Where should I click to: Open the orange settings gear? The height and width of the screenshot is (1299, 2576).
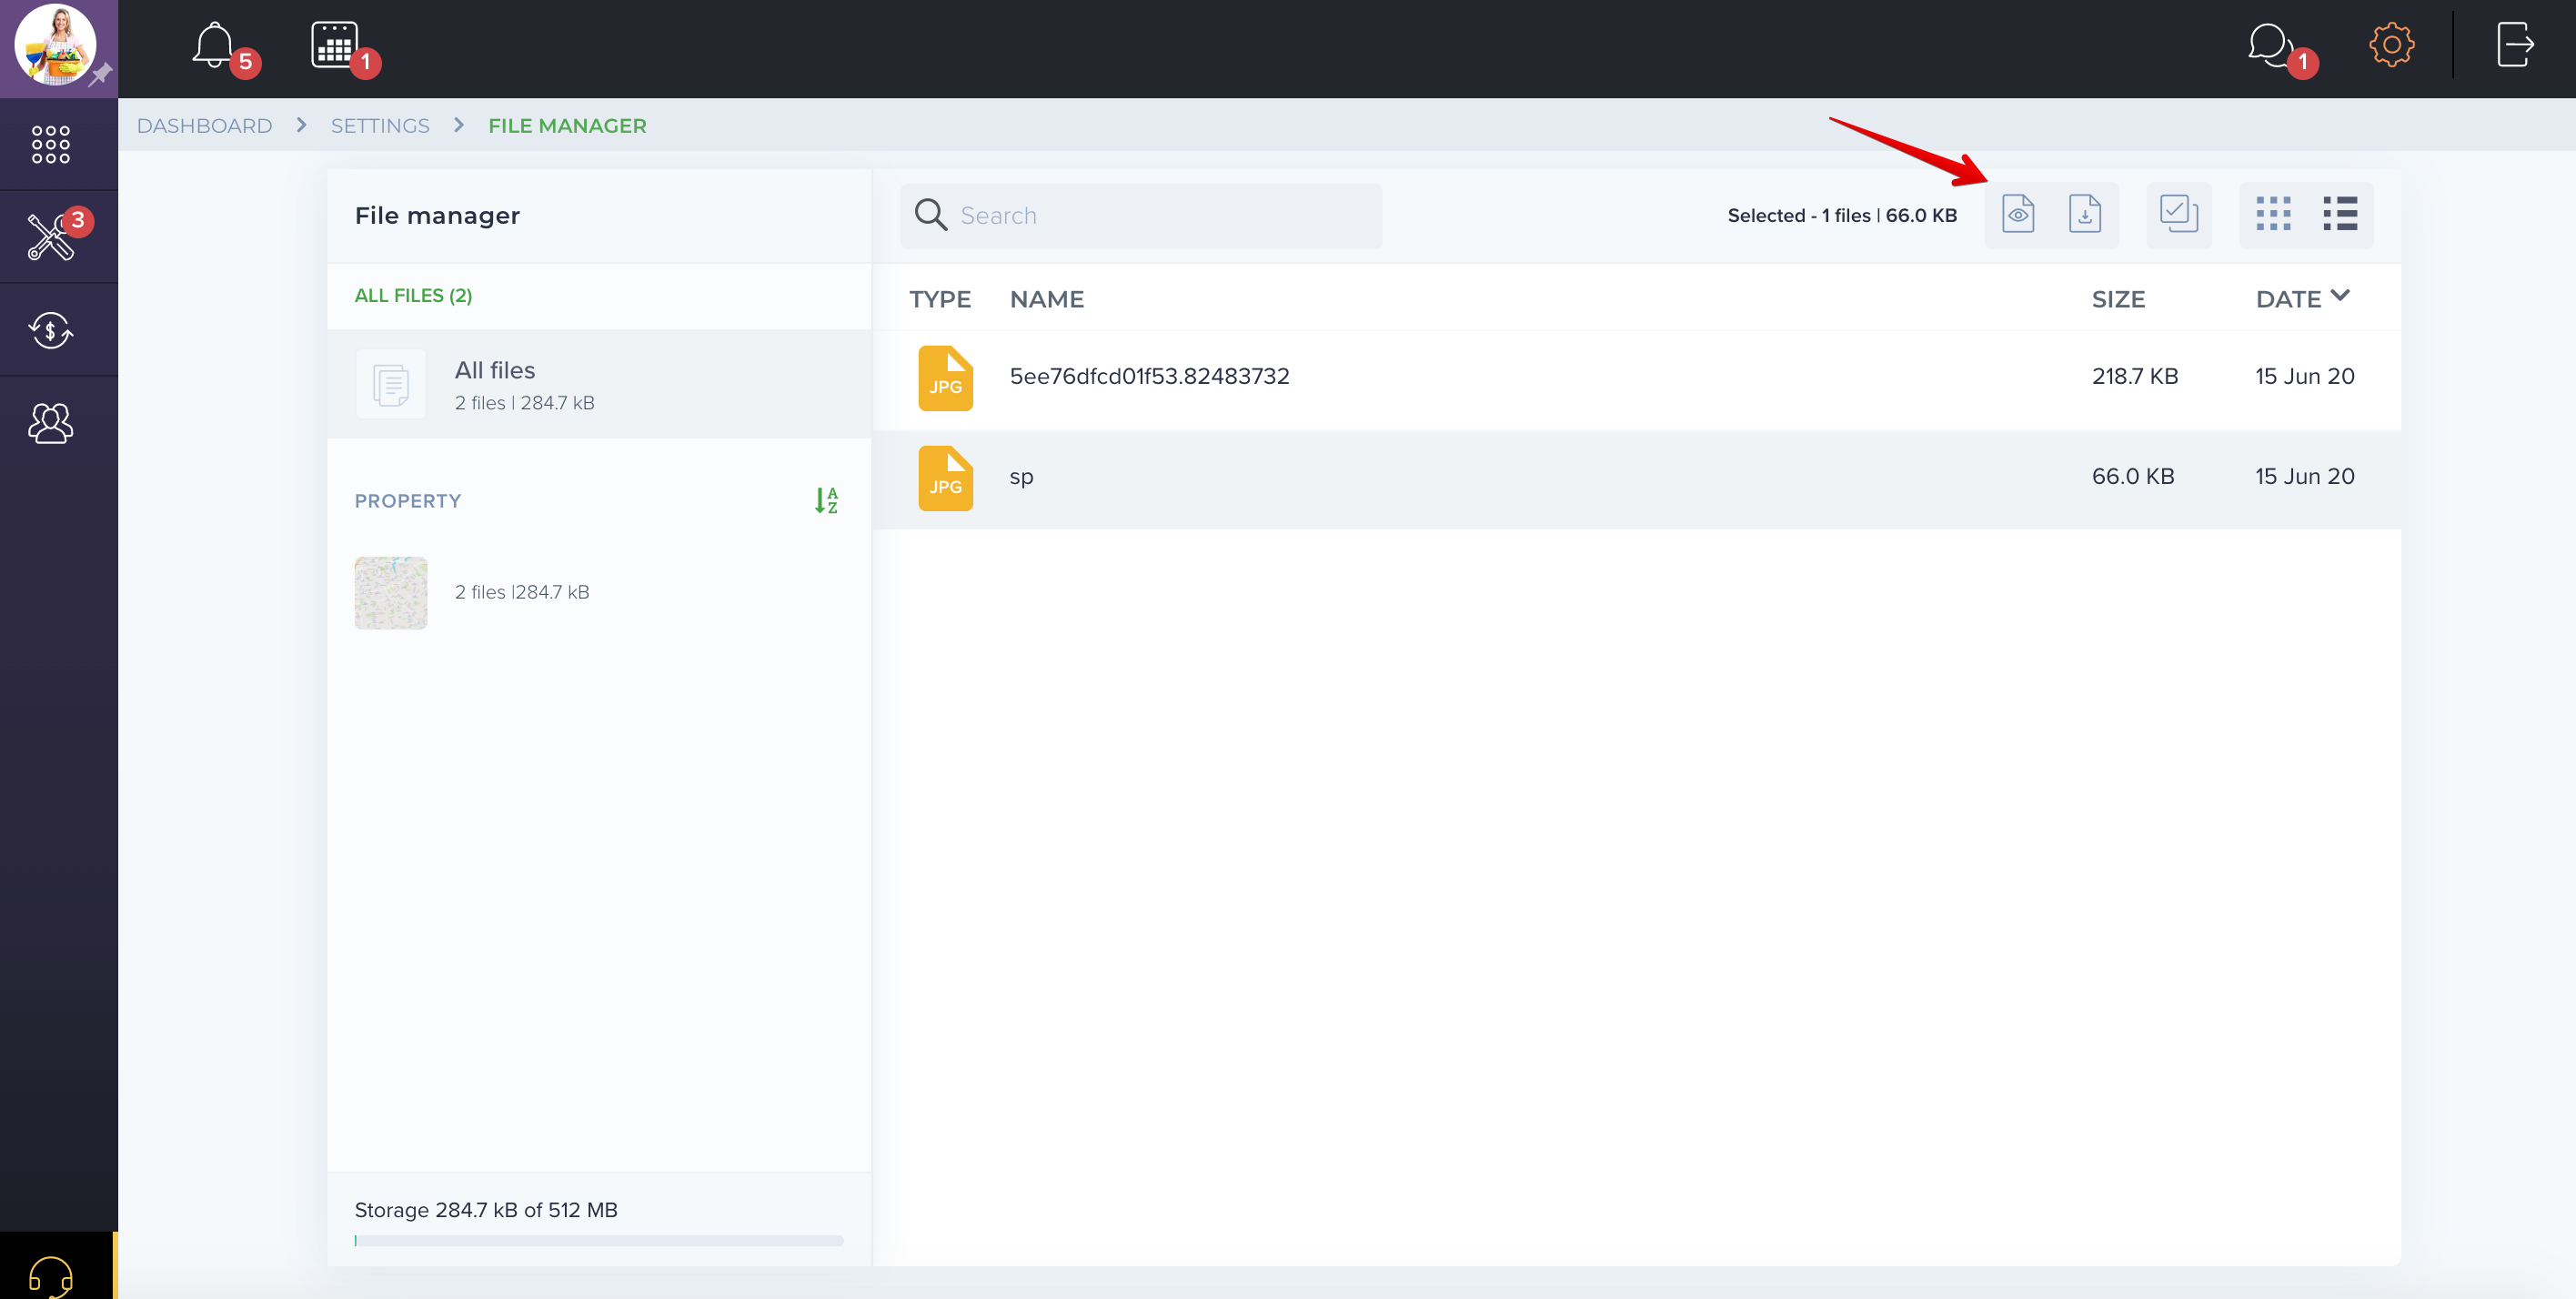pyautogui.click(x=2391, y=45)
